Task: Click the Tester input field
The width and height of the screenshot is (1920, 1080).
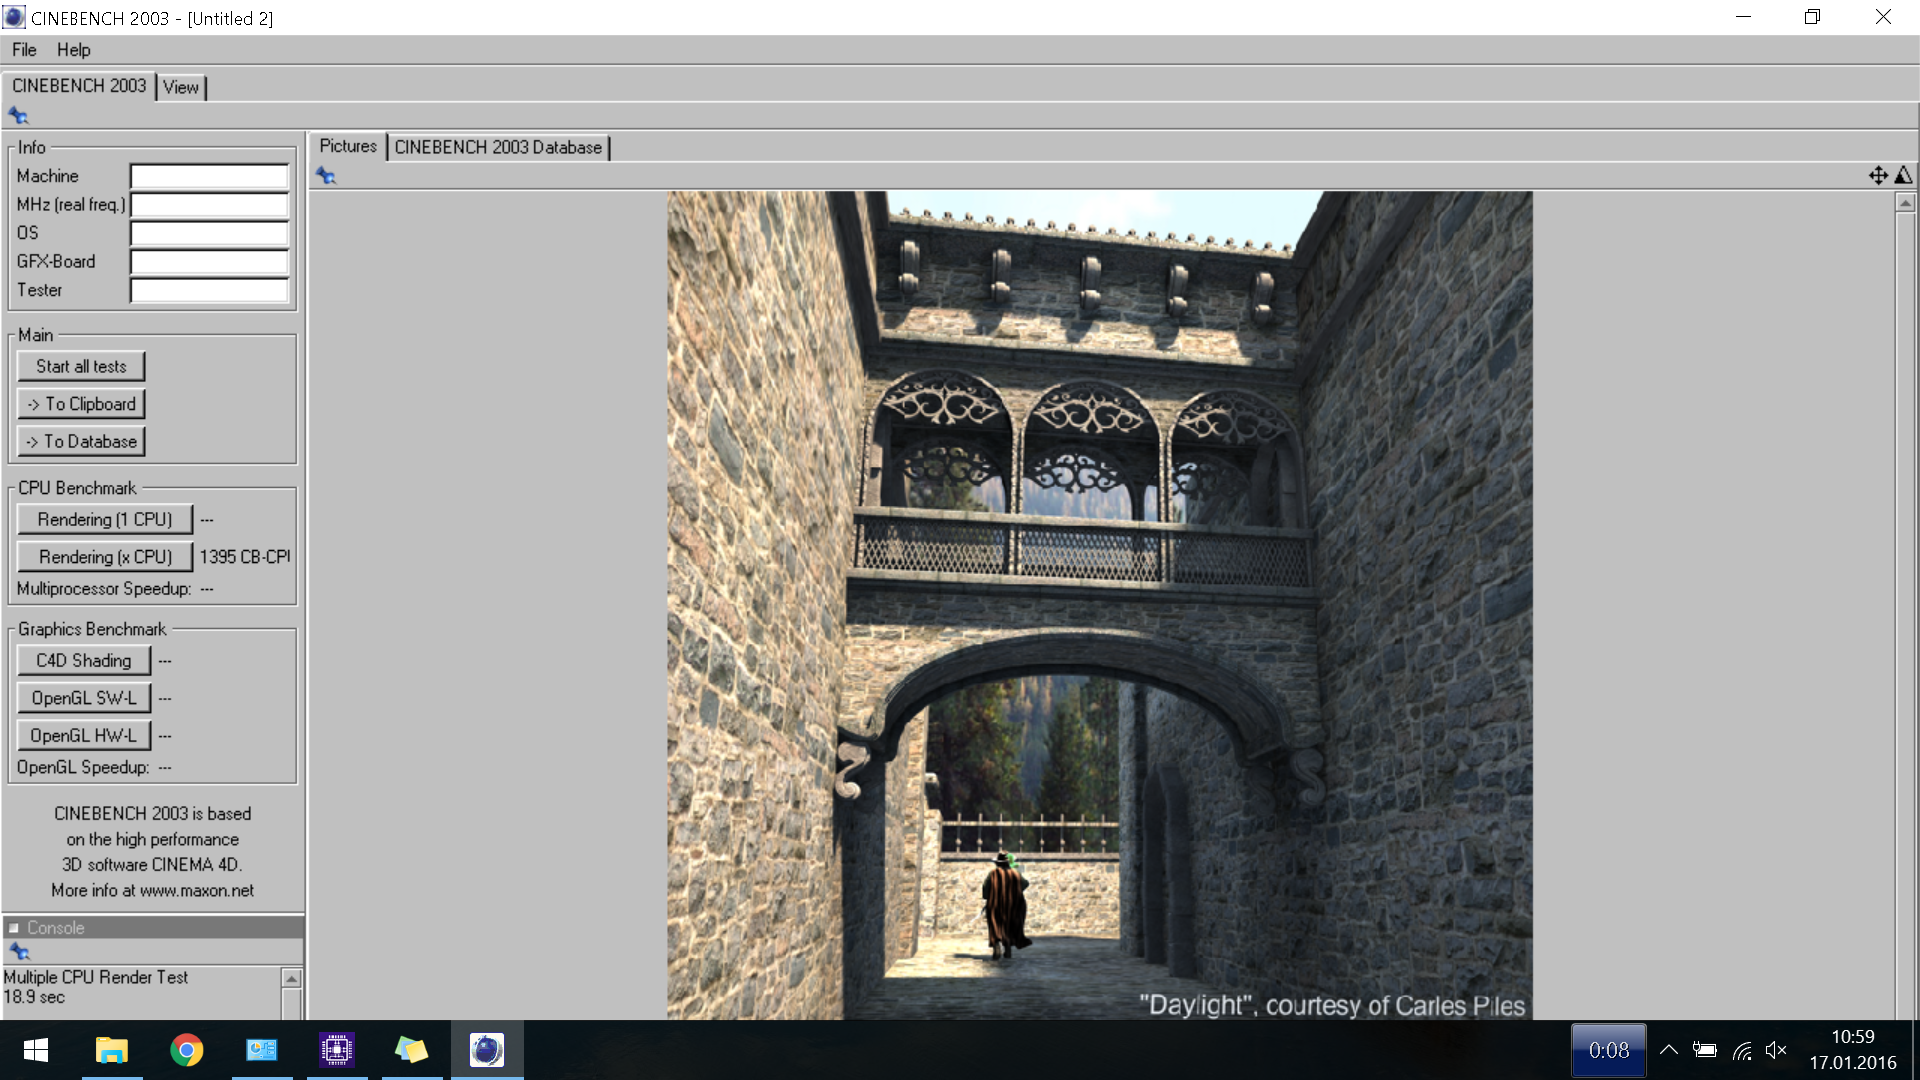Action: [x=209, y=290]
